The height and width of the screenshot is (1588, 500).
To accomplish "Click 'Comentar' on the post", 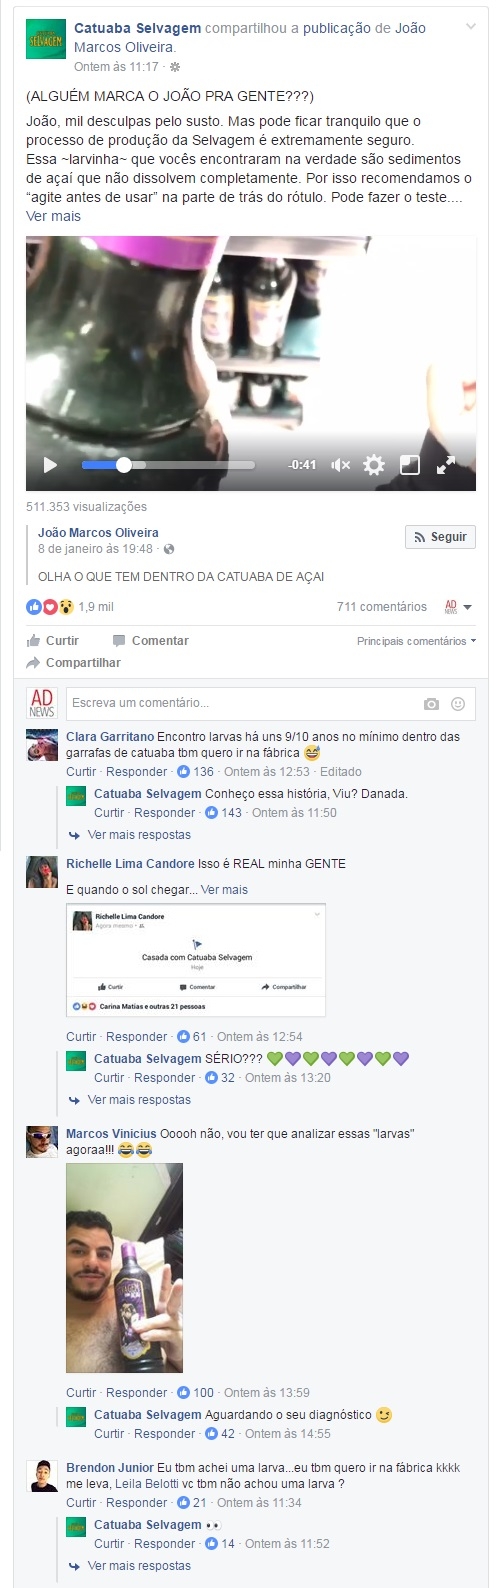I will (x=151, y=641).
